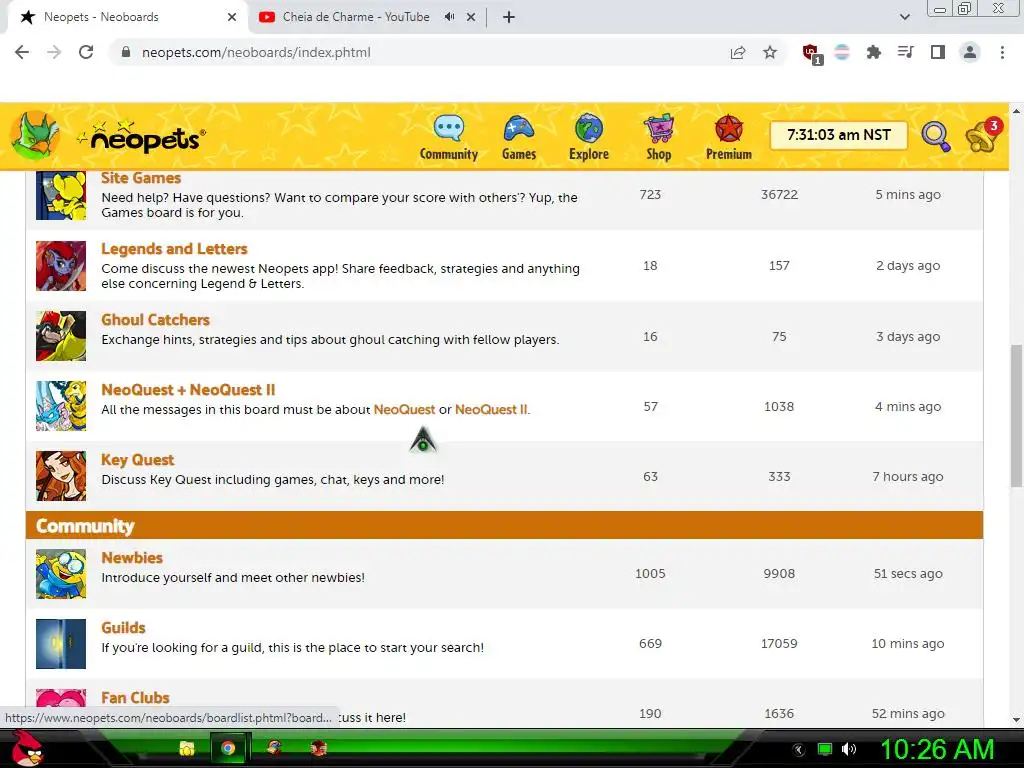Switch to the Cheia de Charme YouTube tab
The image size is (1024, 768).
[x=356, y=17]
